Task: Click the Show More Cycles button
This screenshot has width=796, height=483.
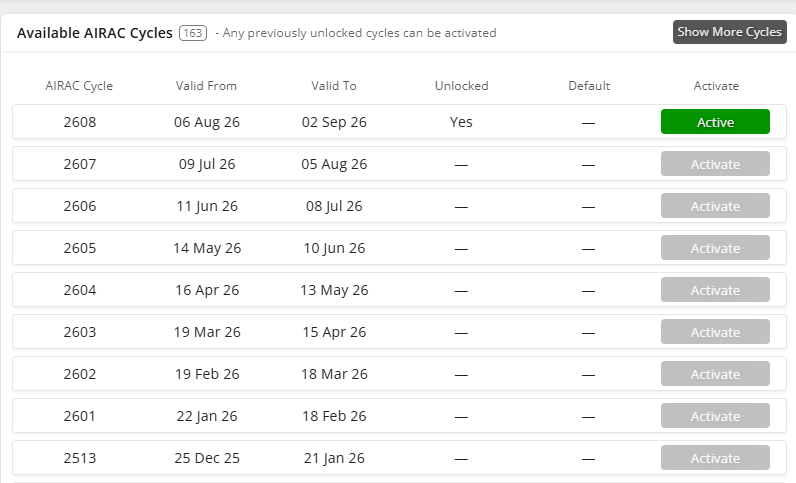Action: tap(729, 32)
